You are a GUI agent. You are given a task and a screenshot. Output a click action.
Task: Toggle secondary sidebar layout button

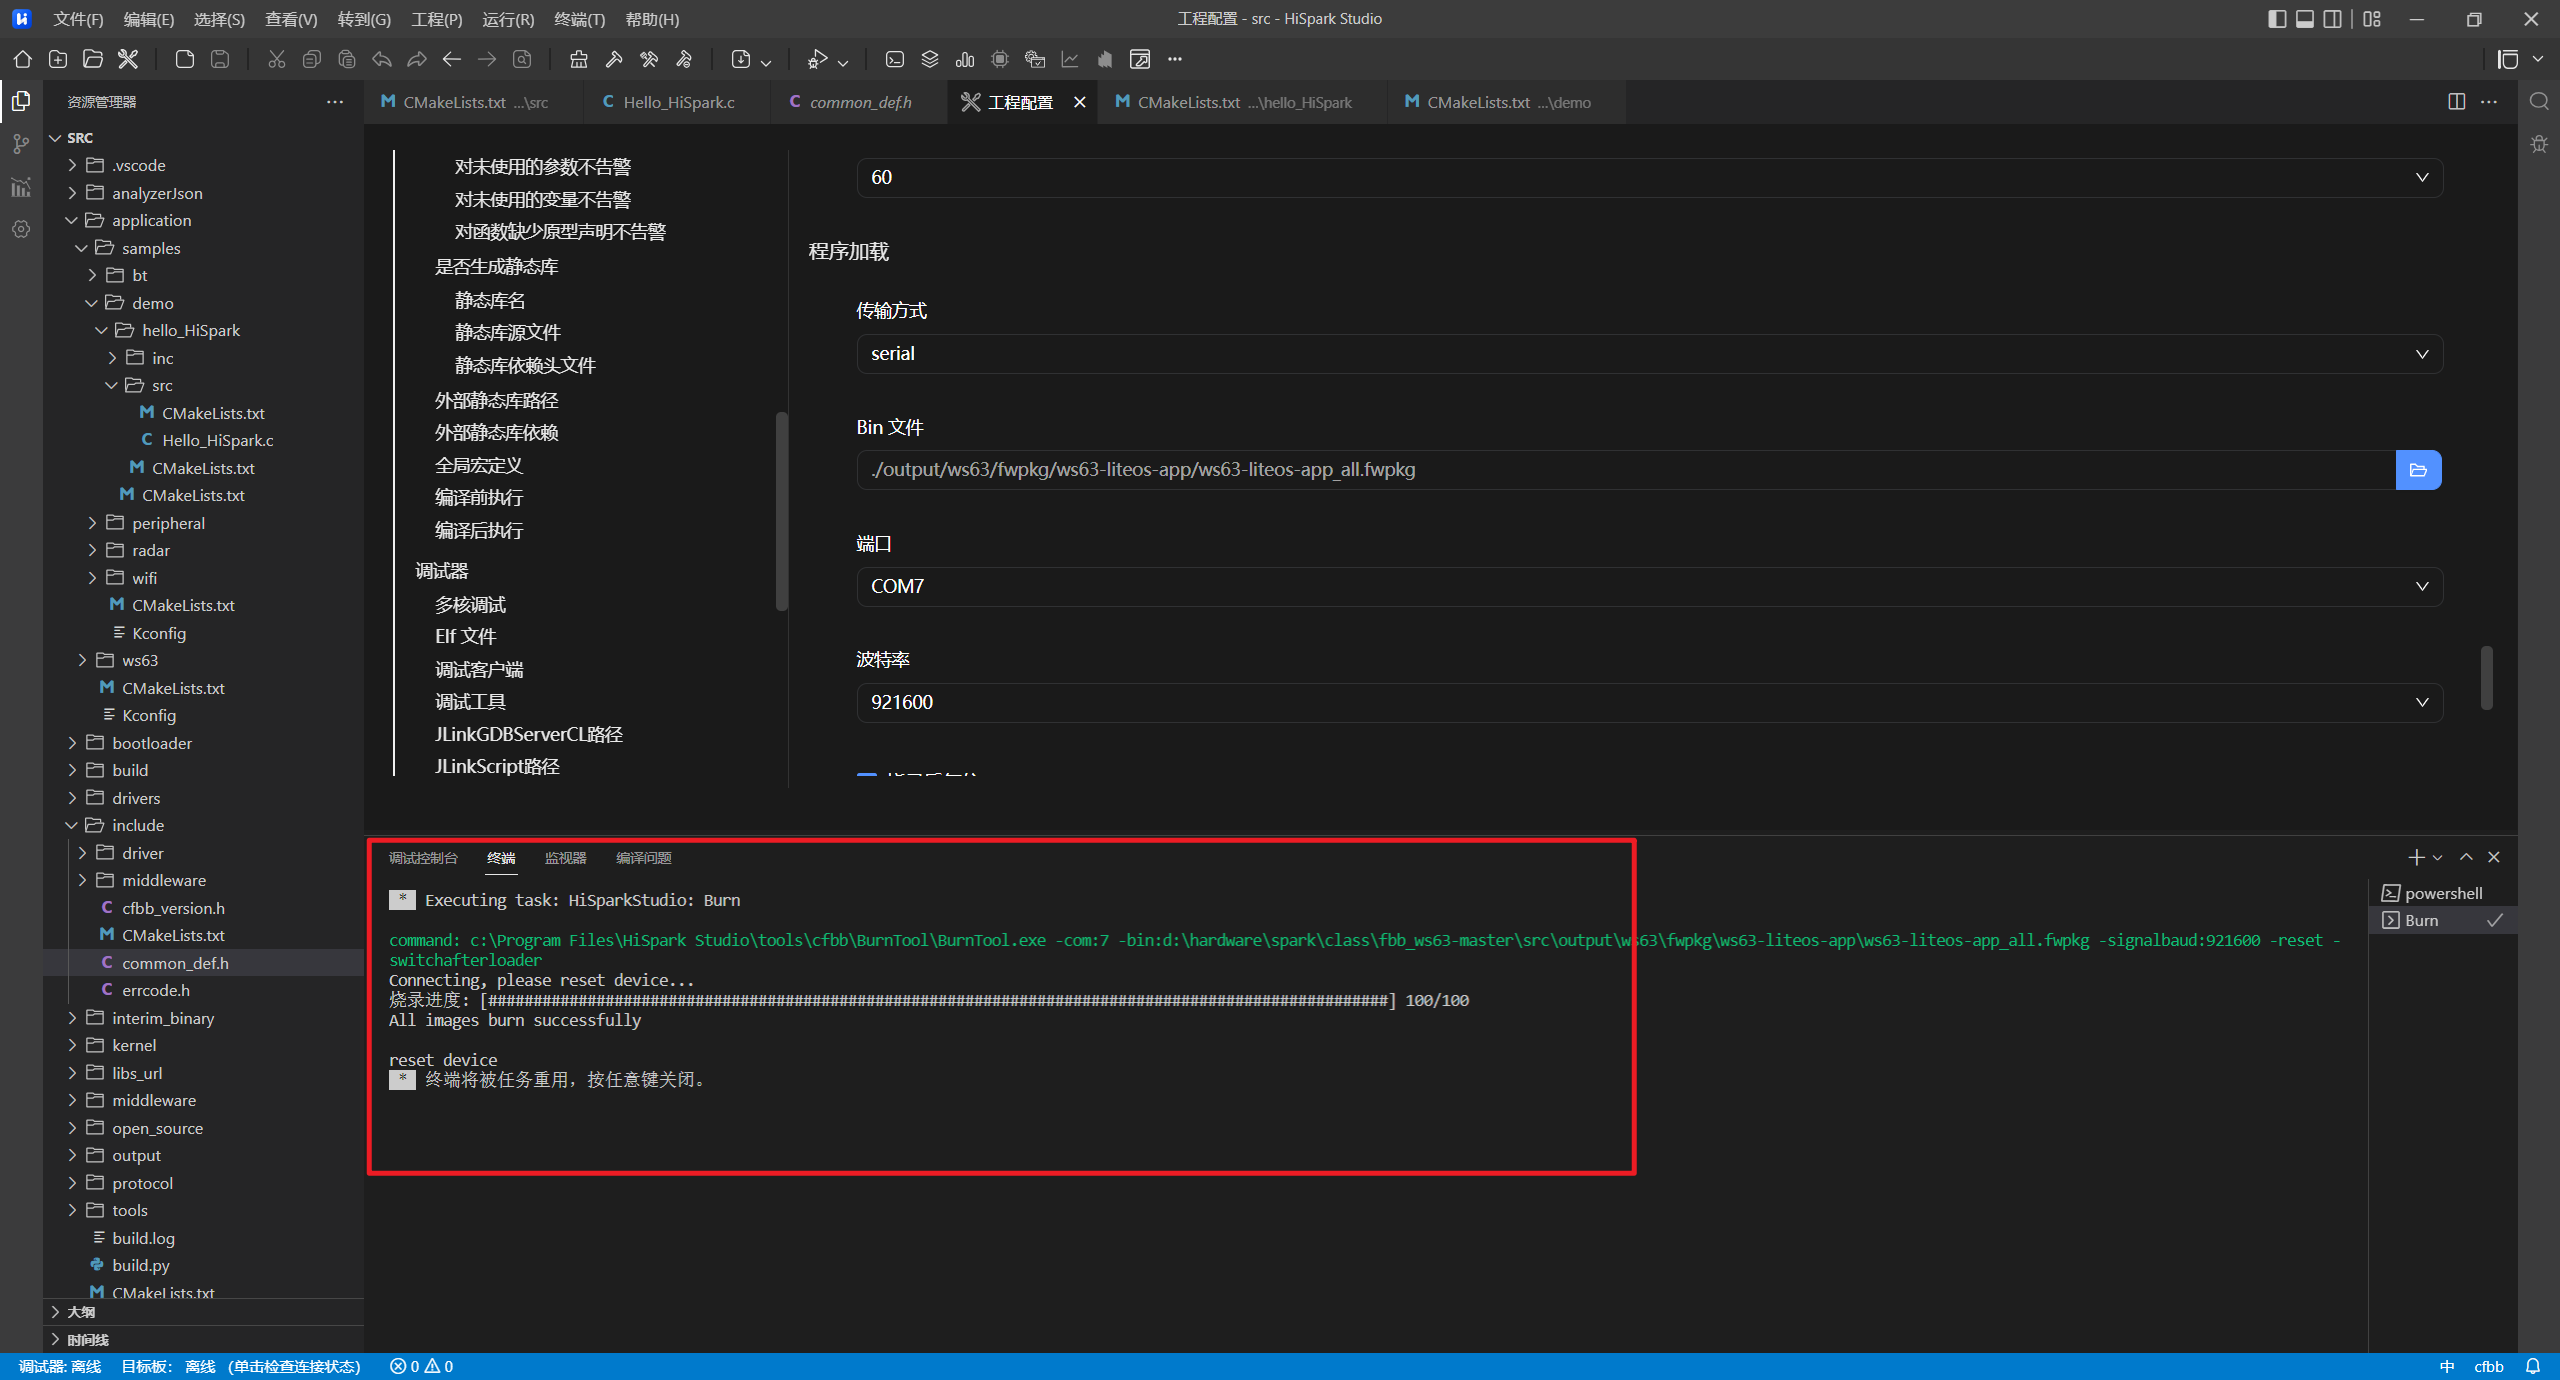click(x=2333, y=19)
